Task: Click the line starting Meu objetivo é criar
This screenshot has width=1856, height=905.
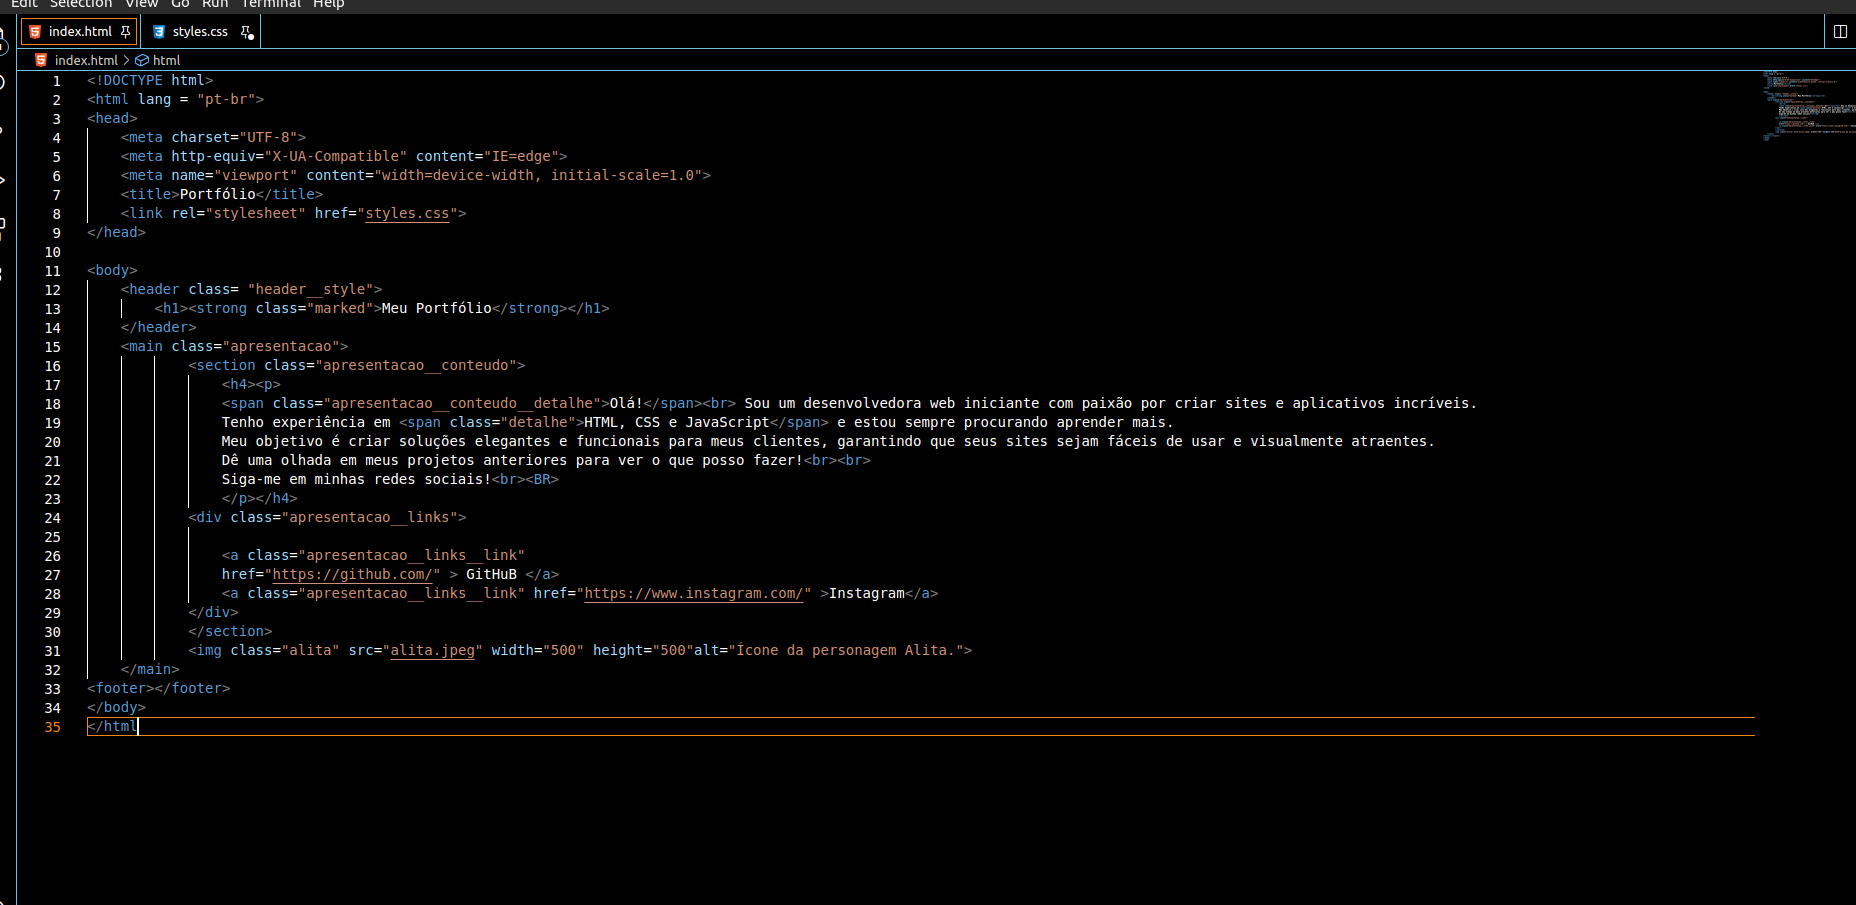Action: click(828, 441)
